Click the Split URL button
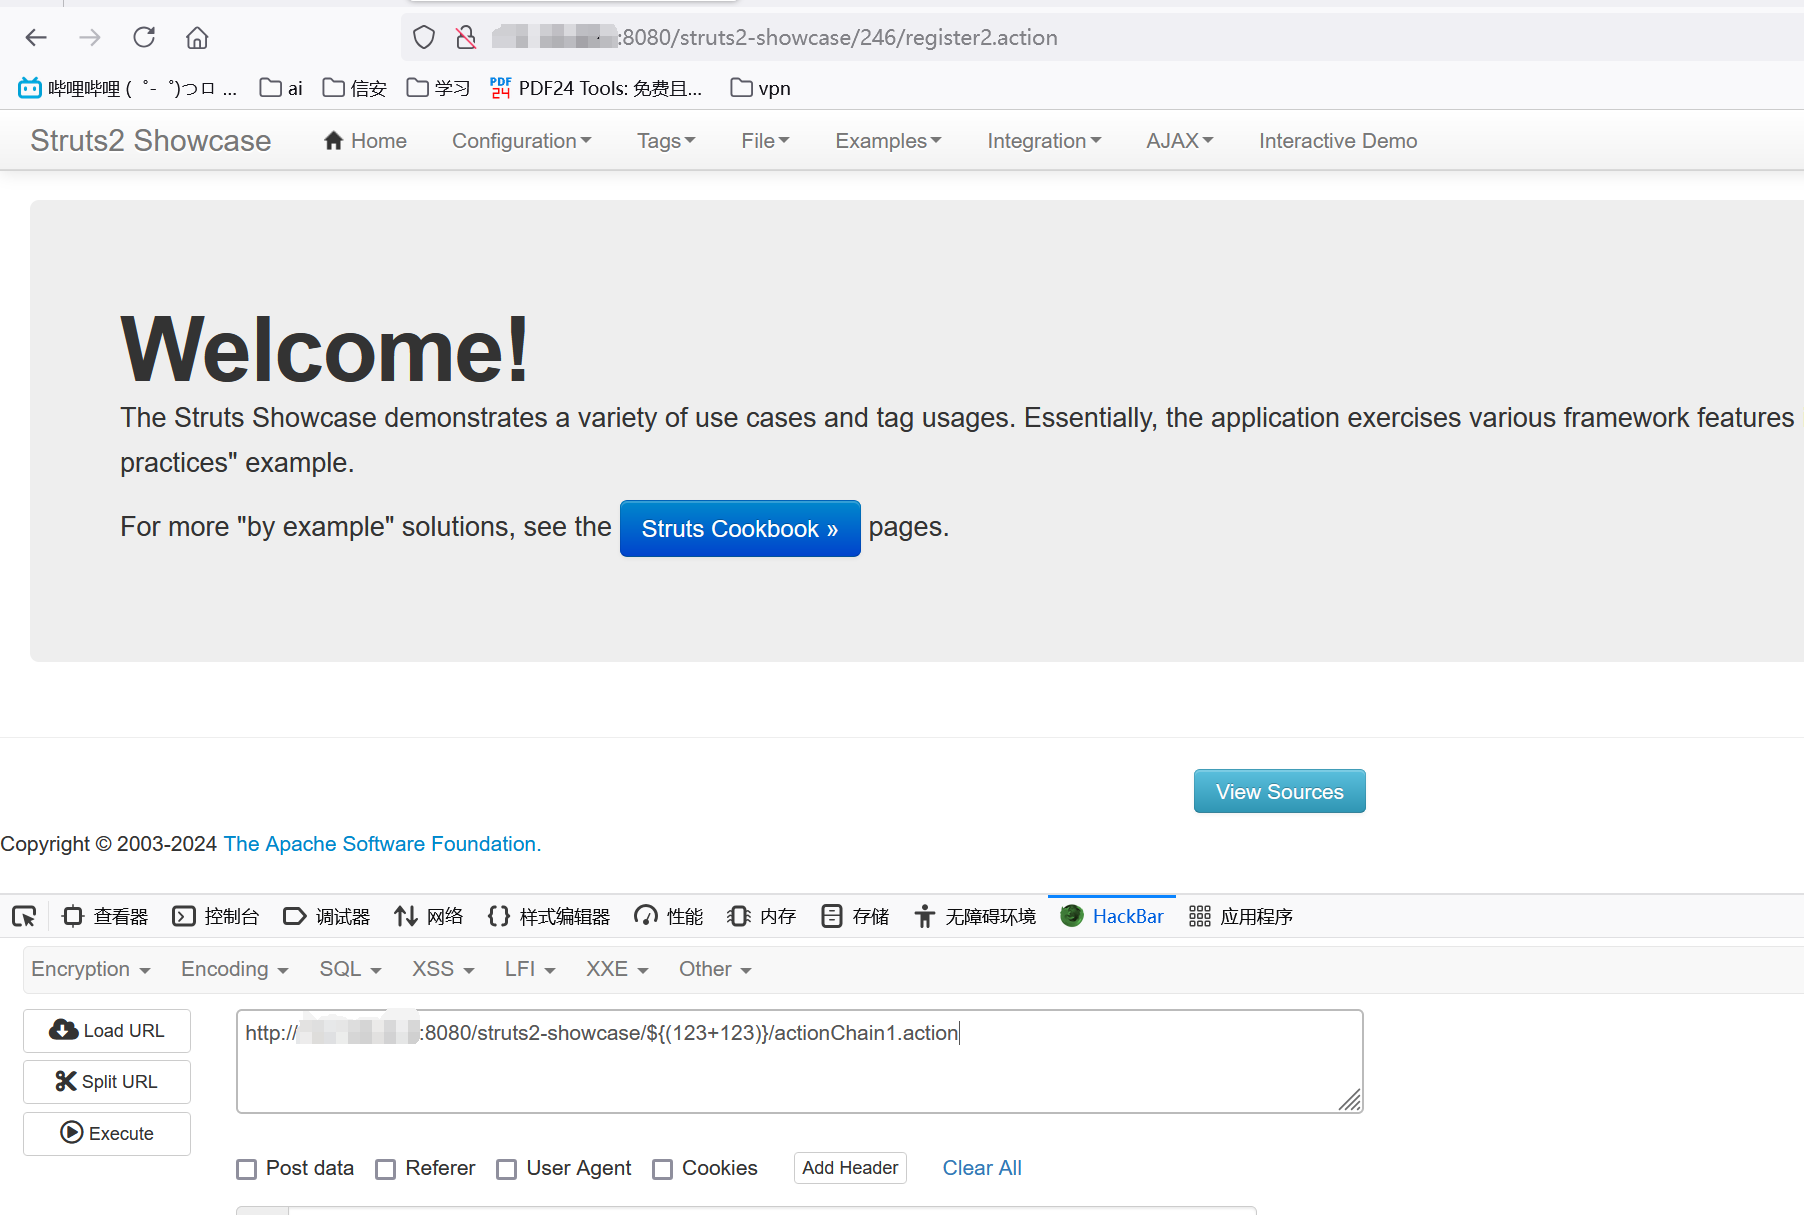 [107, 1082]
